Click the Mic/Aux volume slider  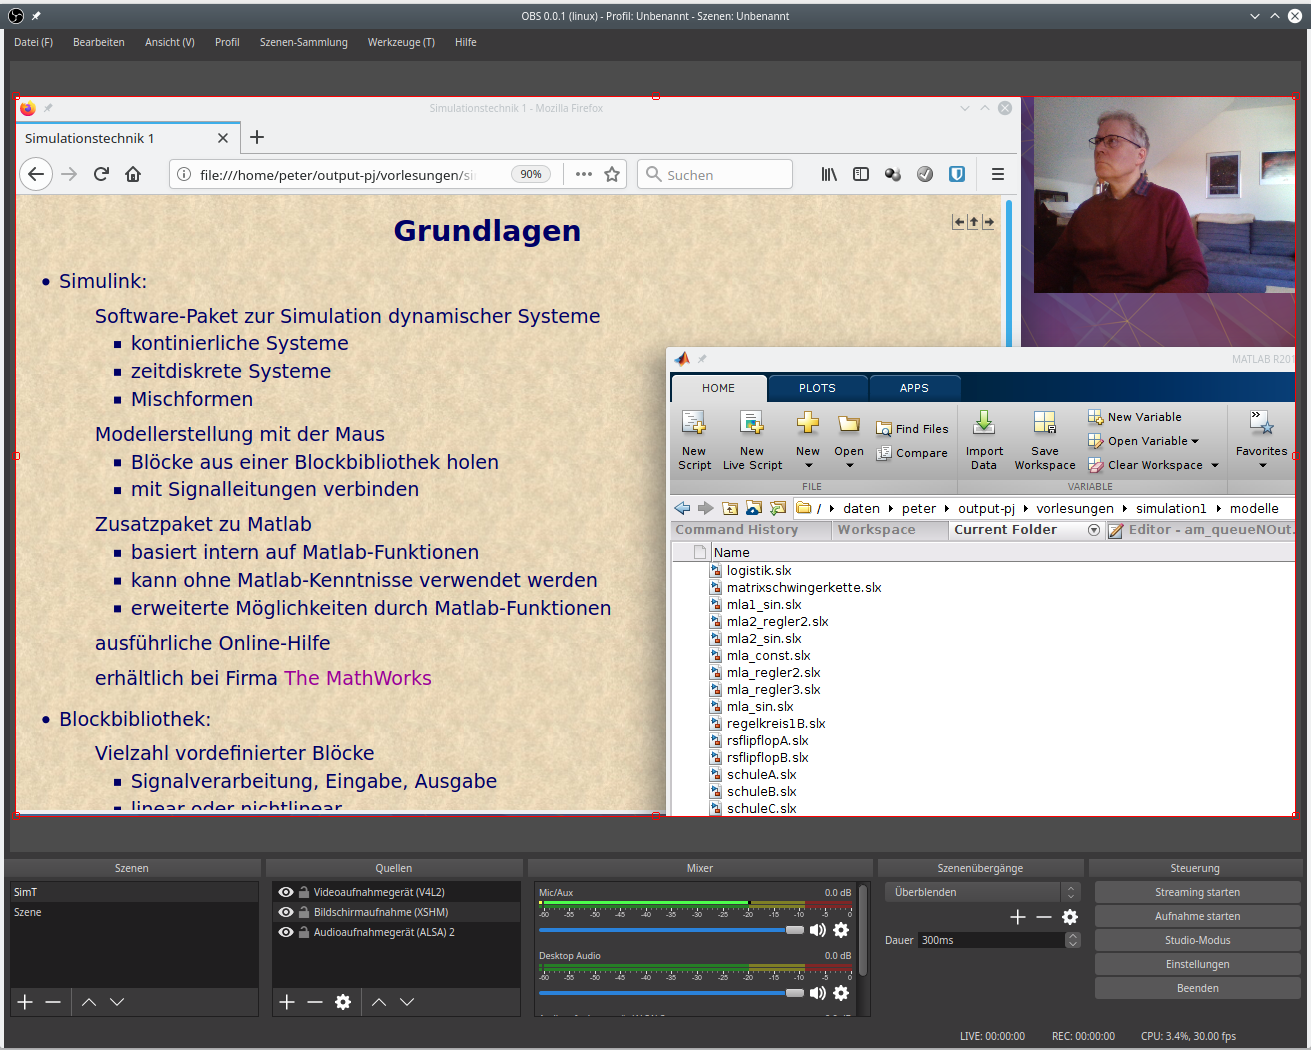(x=670, y=930)
